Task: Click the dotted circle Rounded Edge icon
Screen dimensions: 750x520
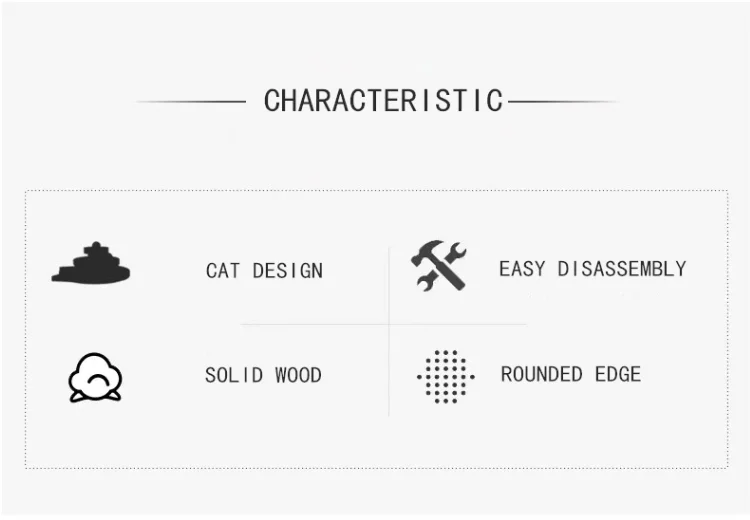Action: pos(445,376)
